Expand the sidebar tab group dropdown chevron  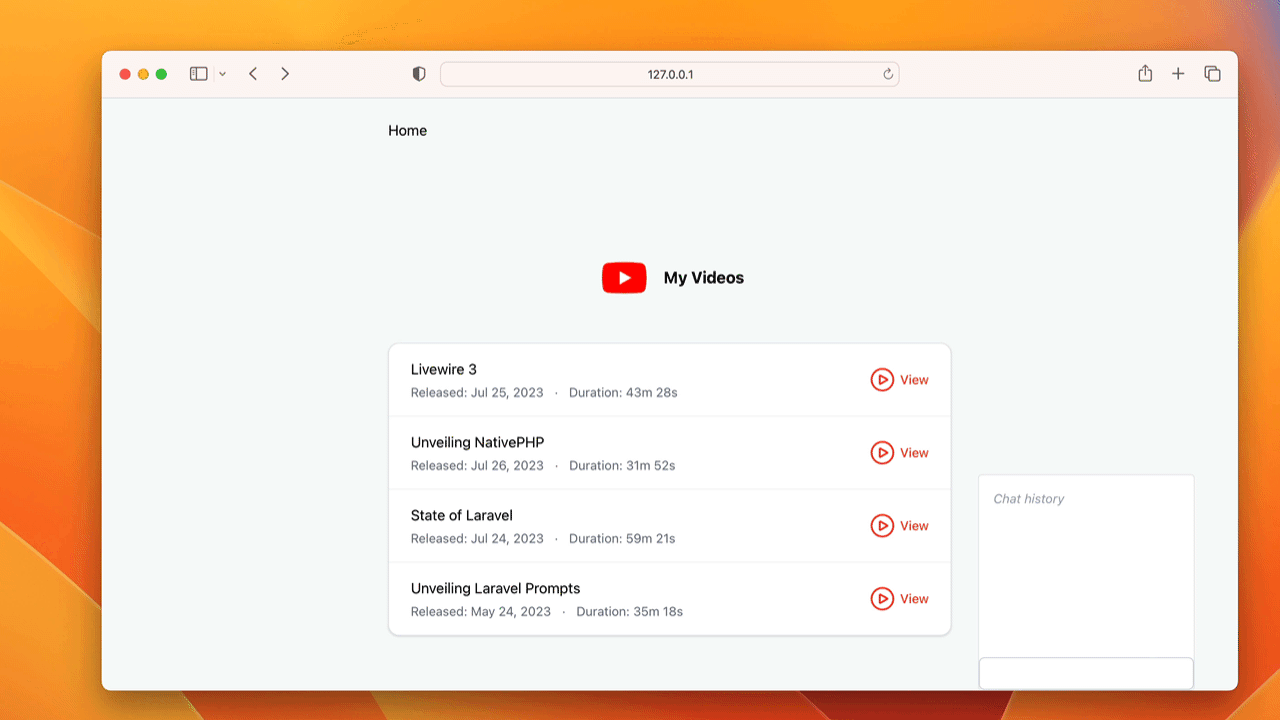pos(222,74)
